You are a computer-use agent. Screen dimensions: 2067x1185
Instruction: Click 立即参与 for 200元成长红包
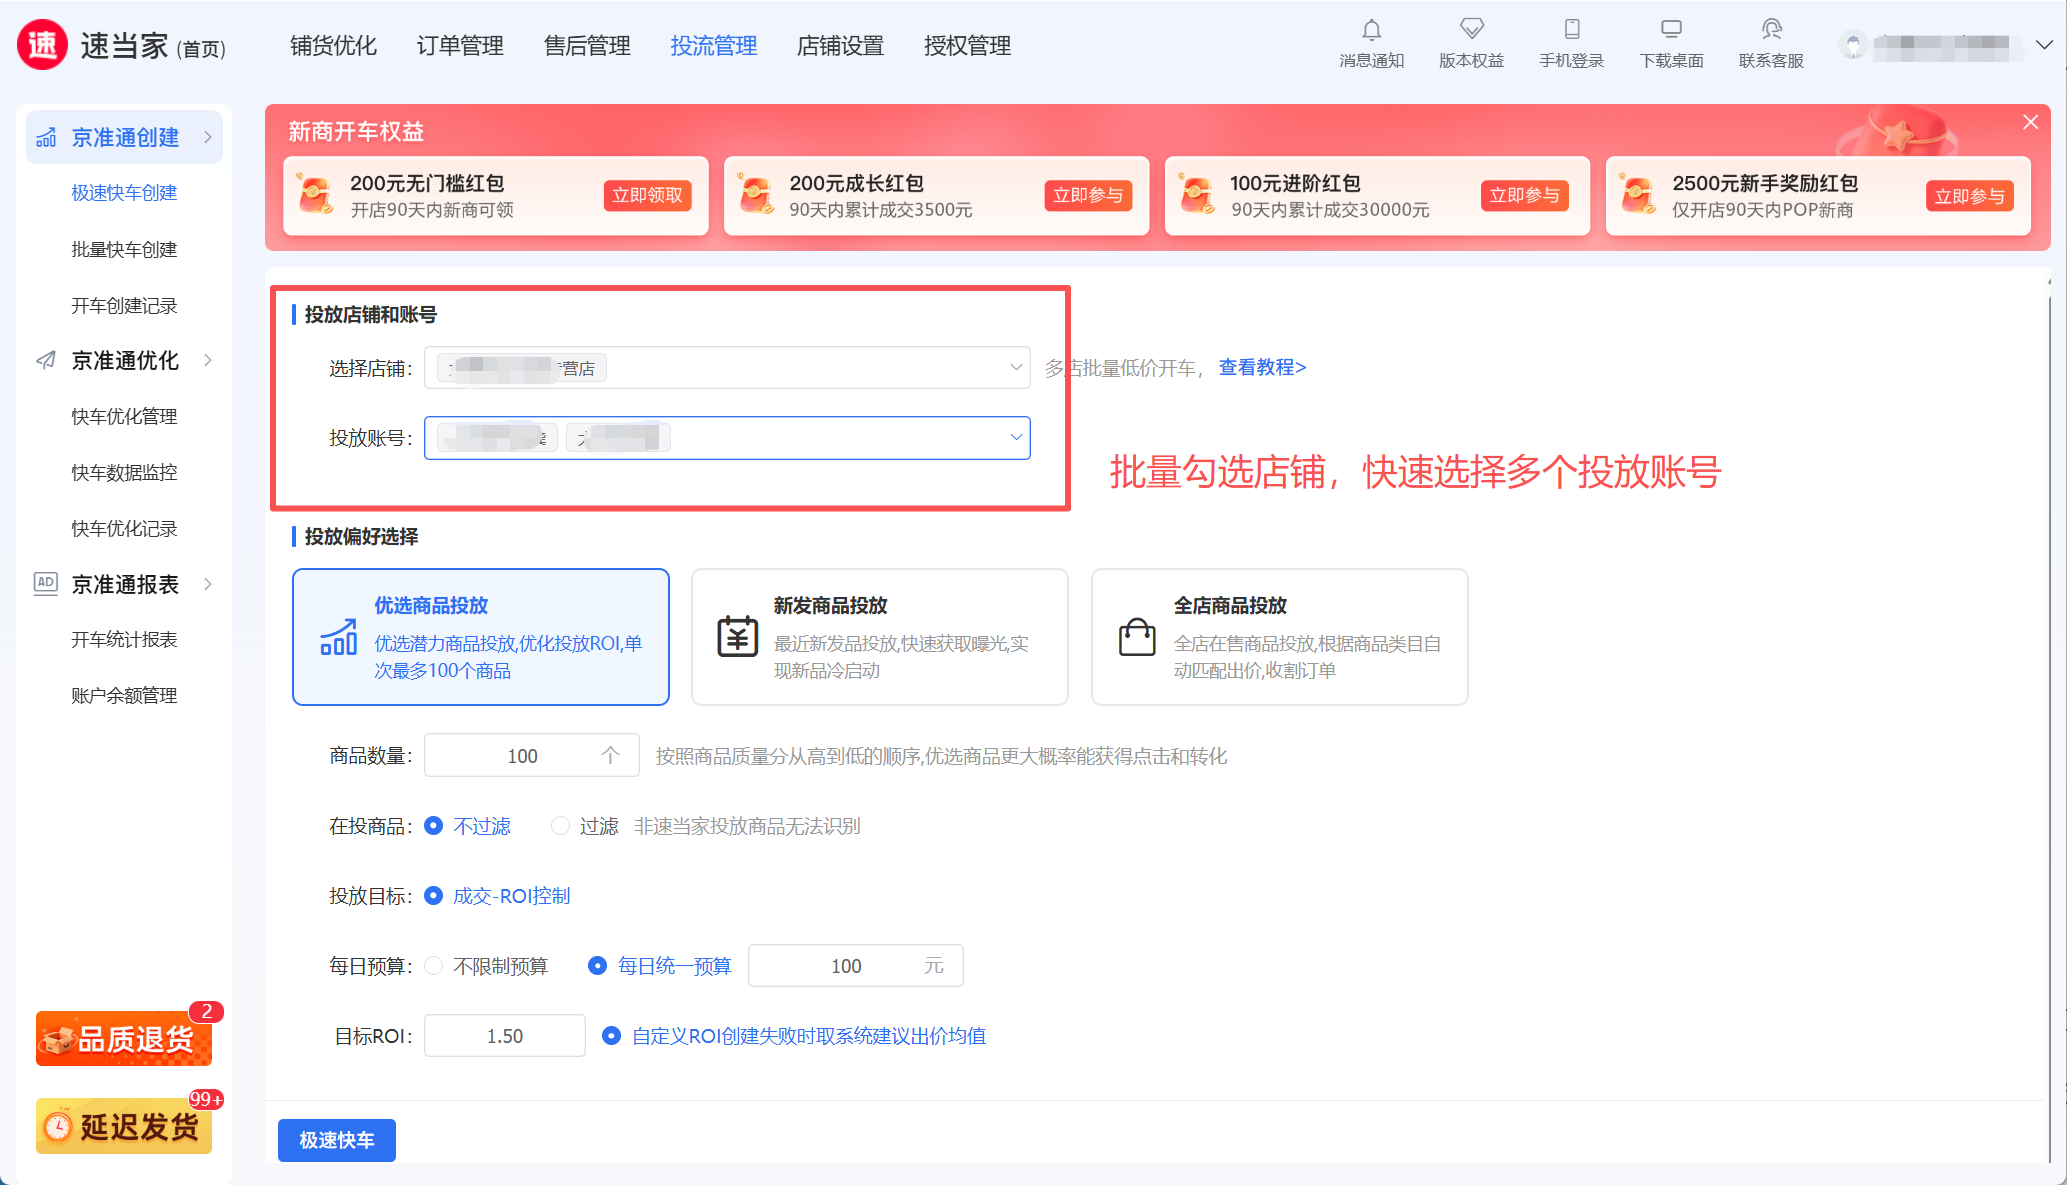point(1088,196)
